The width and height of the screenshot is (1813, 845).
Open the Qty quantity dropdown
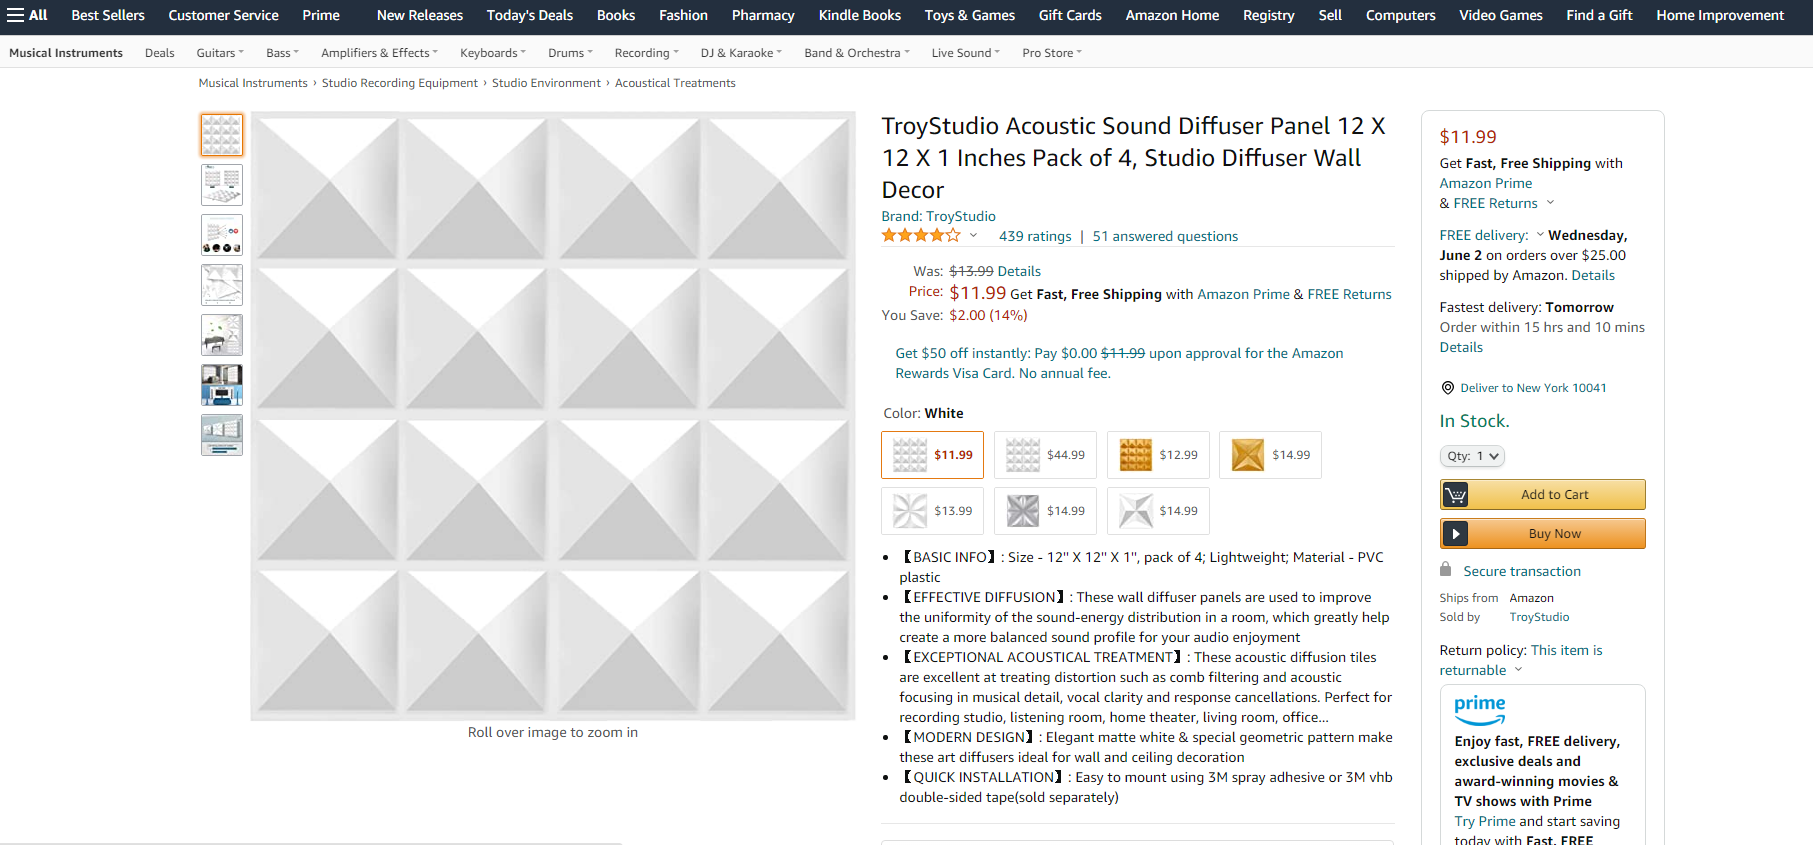pos(1472,456)
